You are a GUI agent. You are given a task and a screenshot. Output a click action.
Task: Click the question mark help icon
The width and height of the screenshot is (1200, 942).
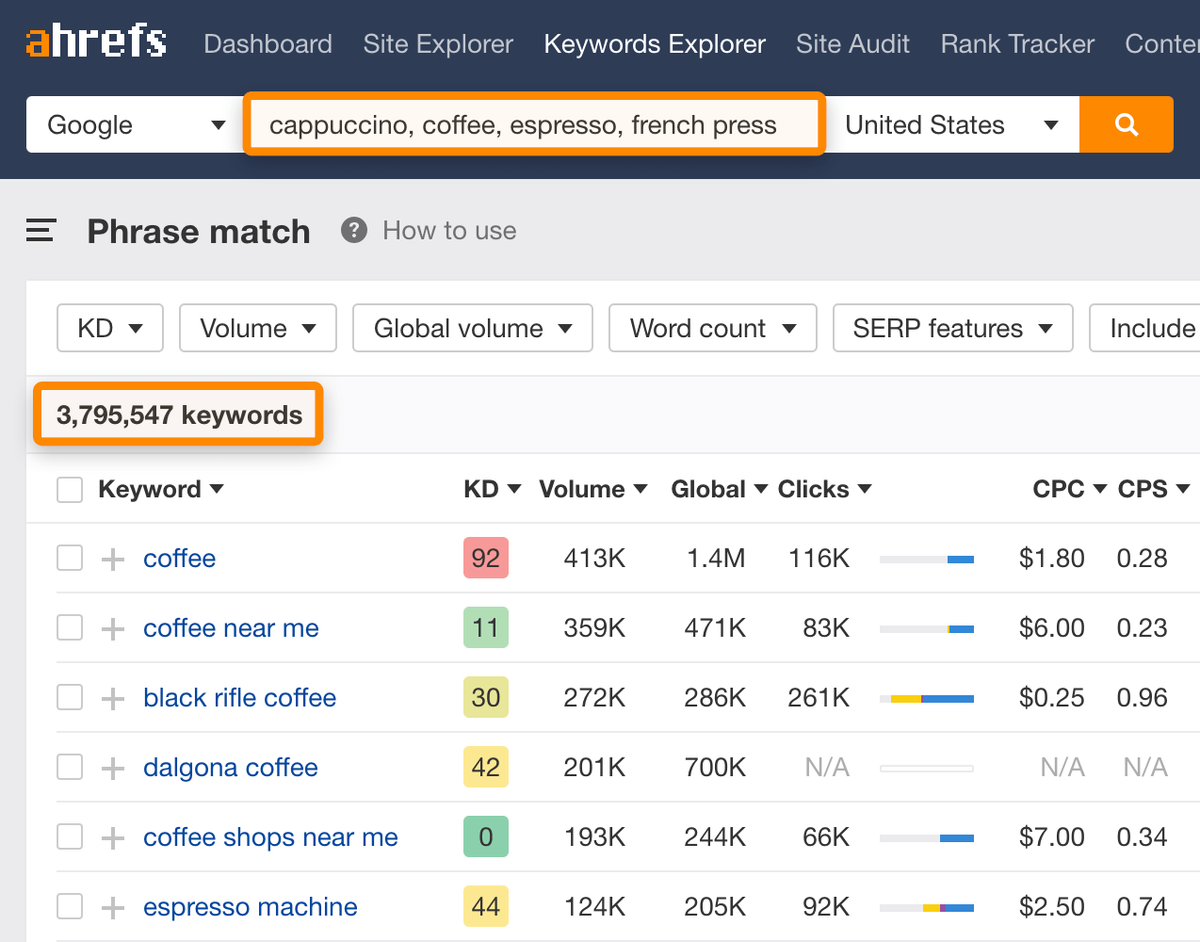point(353,231)
